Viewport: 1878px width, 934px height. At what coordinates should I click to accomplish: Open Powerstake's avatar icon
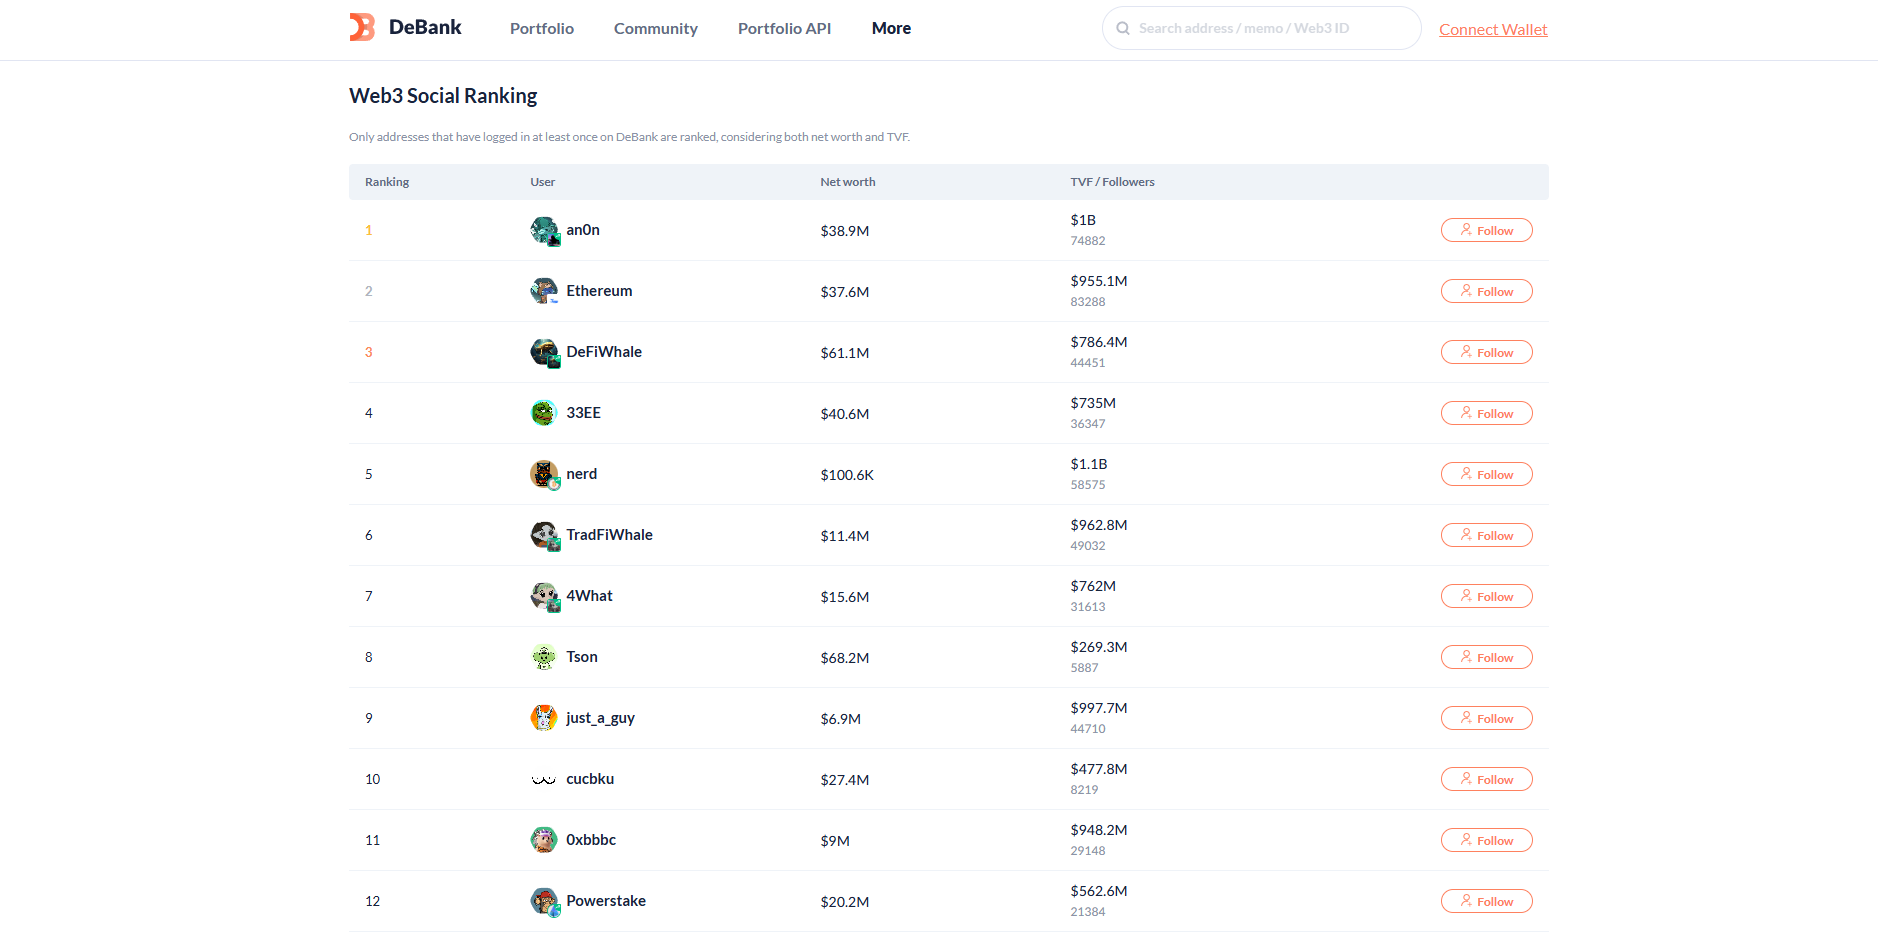(x=544, y=901)
